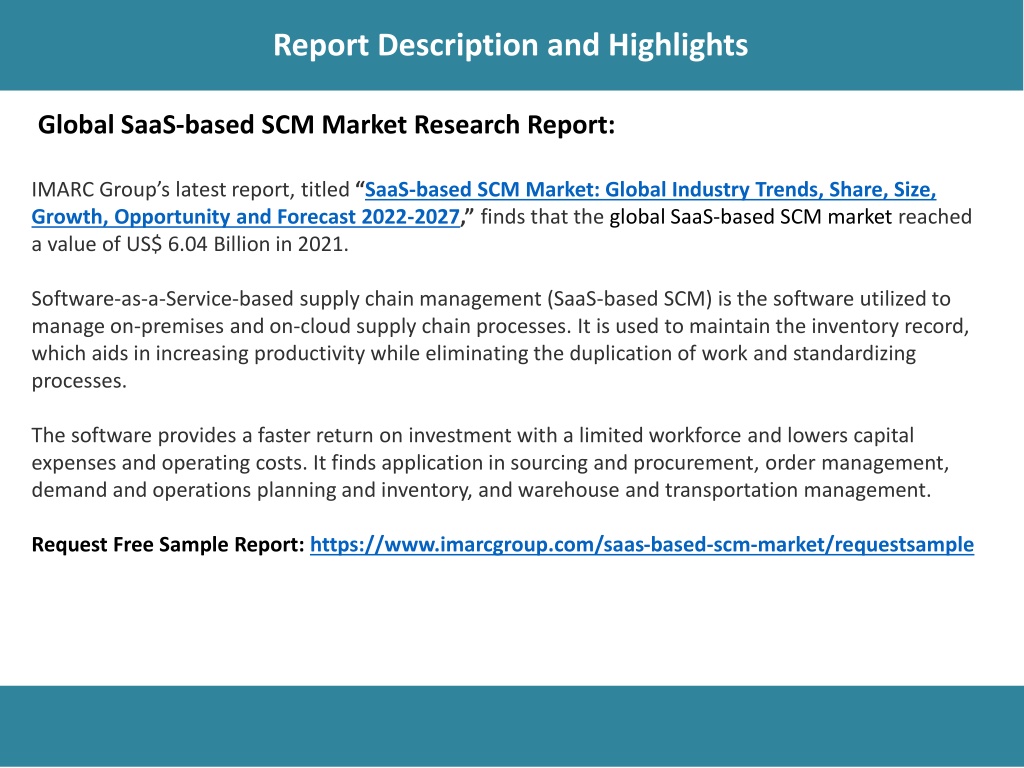
Task: Click 'IMARC Group's latest report, titled' text
Action: click(x=191, y=190)
